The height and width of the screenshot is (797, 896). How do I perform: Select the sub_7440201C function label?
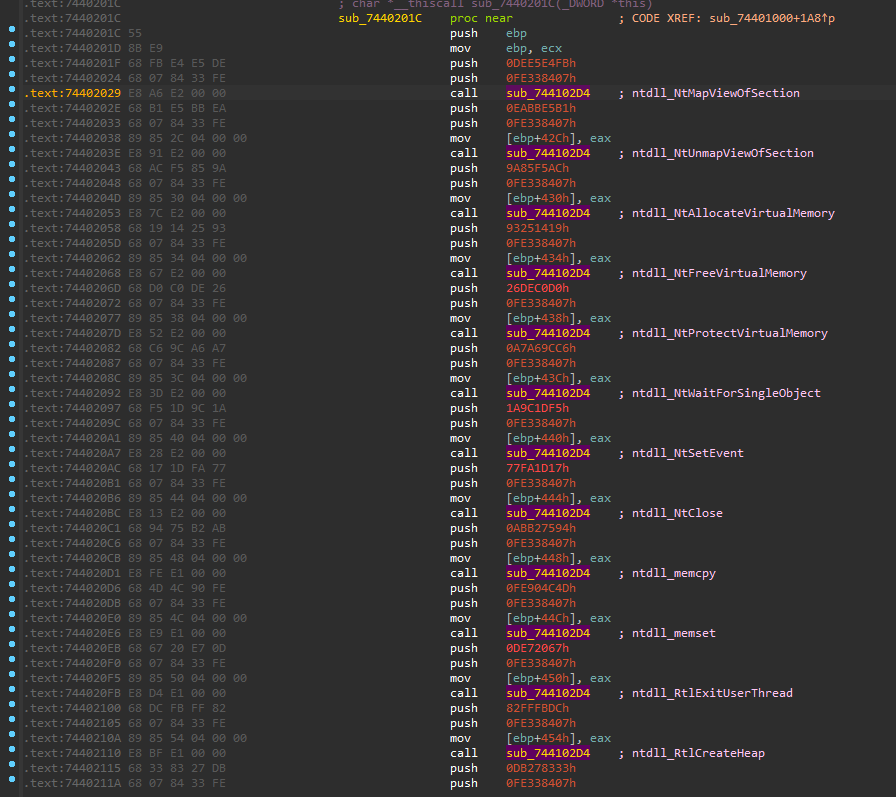[380, 18]
